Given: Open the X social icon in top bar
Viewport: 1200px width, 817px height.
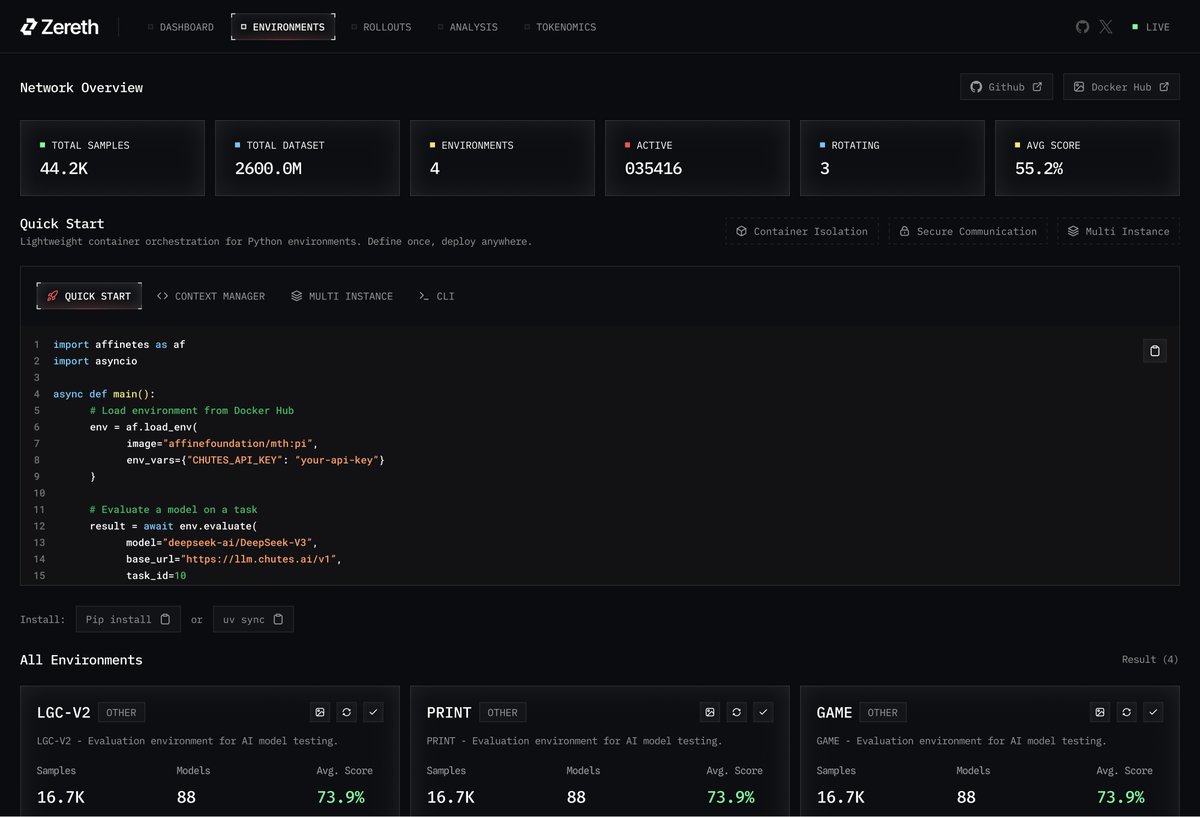Looking at the screenshot, I should [x=1105, y=27].
